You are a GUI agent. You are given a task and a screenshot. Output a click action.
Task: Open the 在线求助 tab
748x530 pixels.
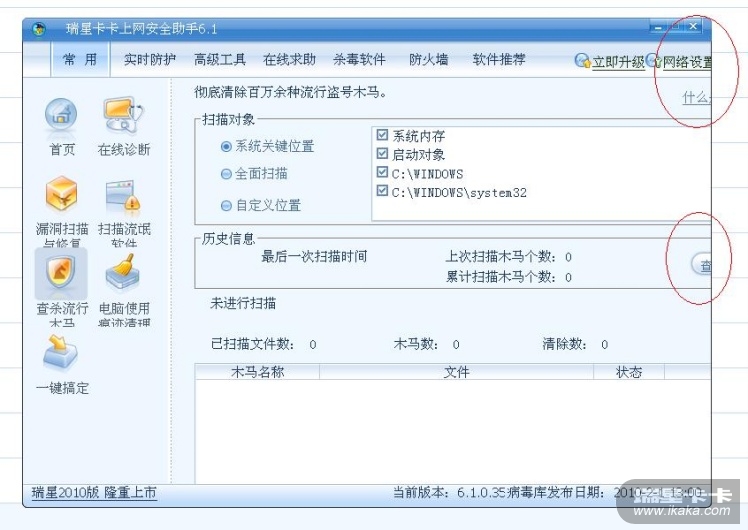coord(290,60)
